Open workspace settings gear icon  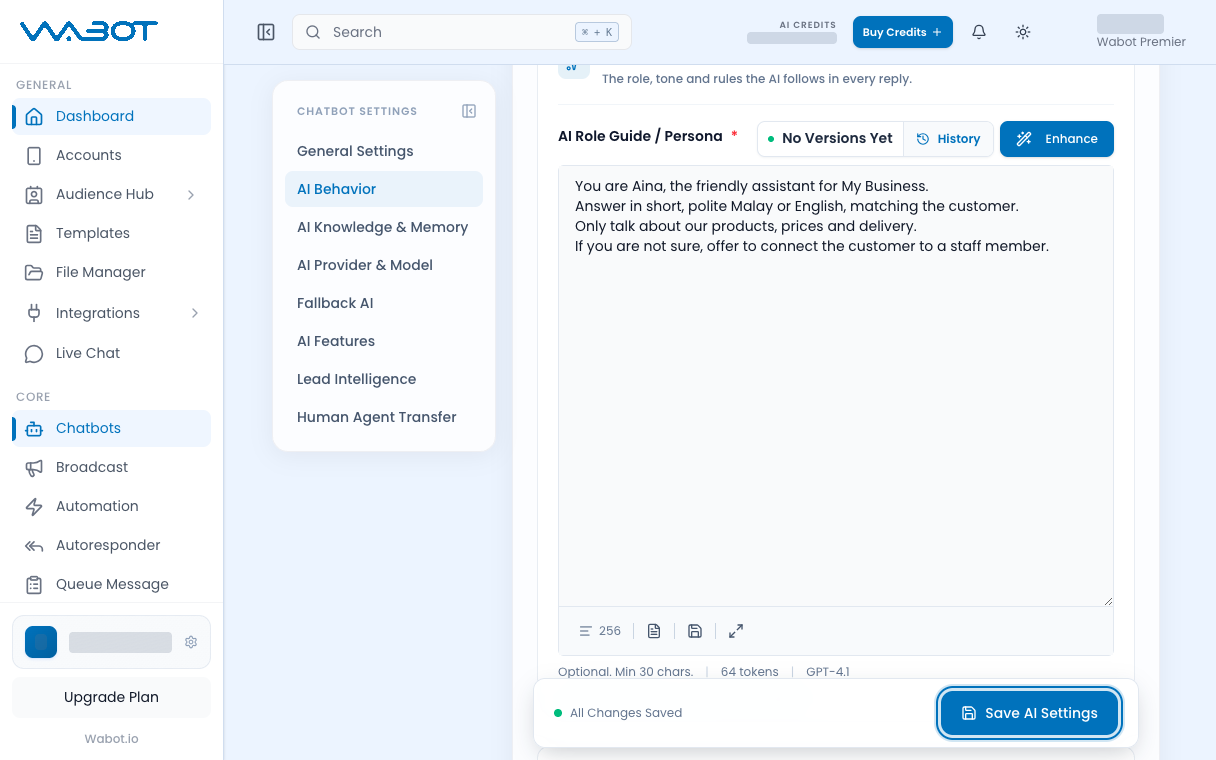(191, 642)
